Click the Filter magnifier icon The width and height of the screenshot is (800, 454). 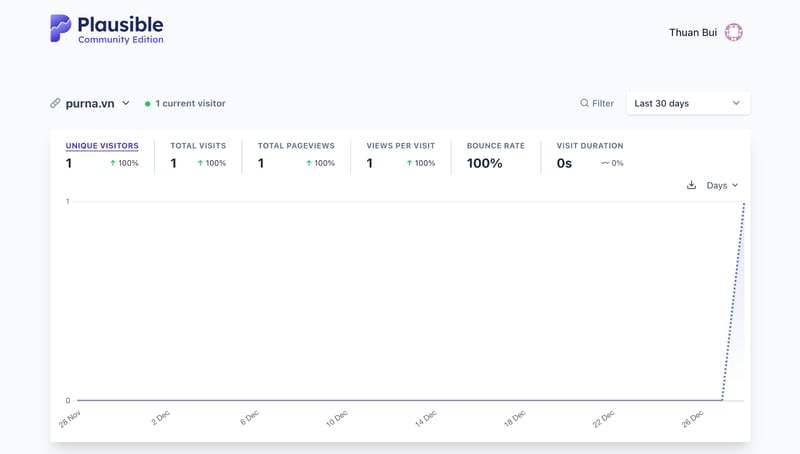point(585,103)
